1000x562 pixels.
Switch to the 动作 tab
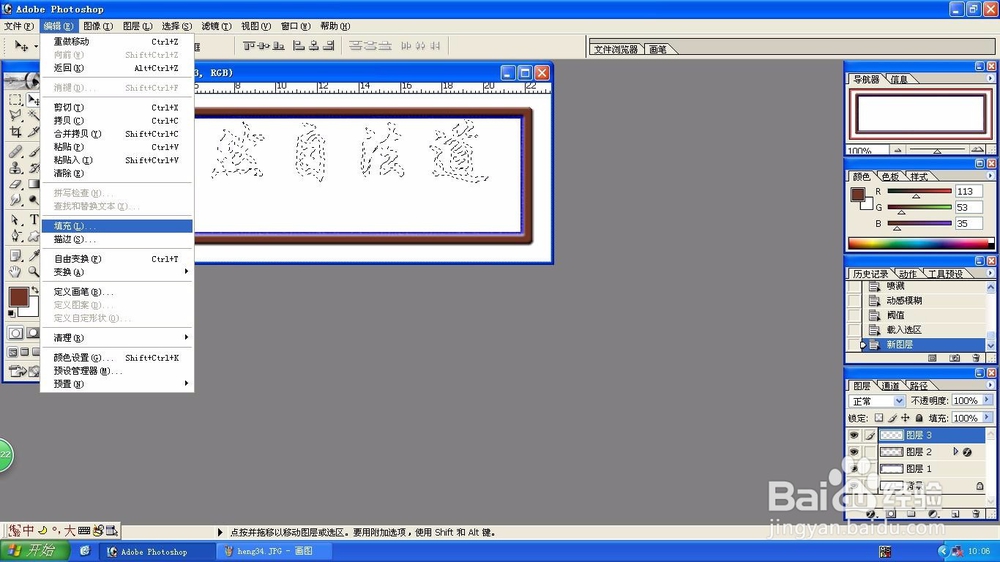(908, 274)
